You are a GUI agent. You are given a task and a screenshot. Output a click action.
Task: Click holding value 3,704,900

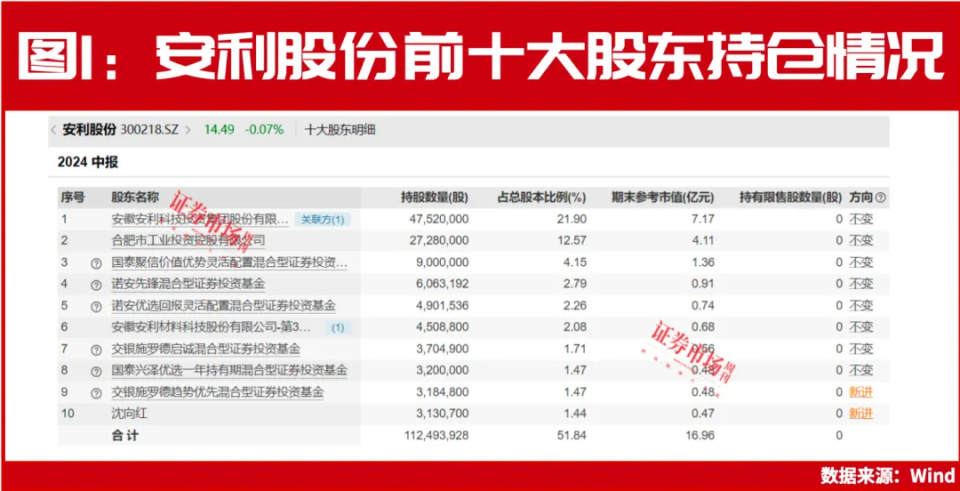(444, 349)
